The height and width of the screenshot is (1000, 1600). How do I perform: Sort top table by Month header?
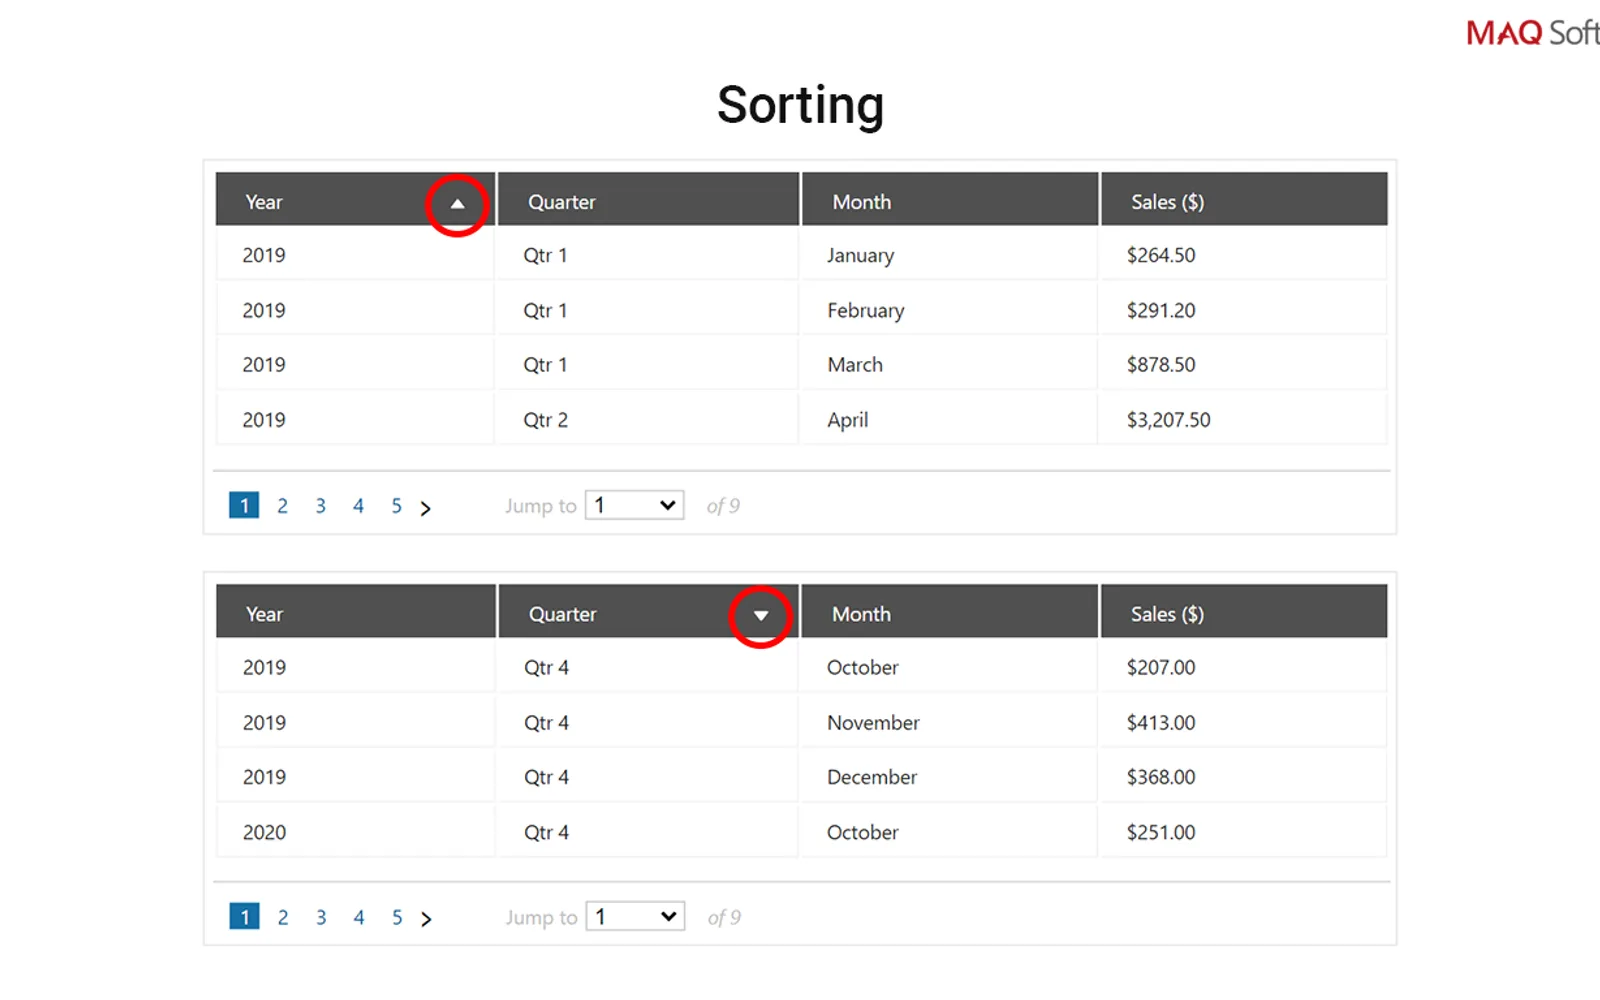950,199
